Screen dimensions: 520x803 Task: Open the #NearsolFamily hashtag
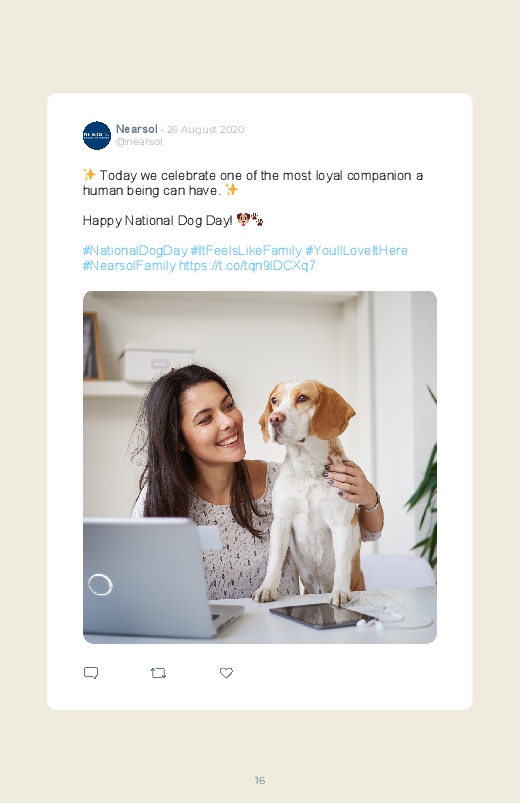[129, 266]
